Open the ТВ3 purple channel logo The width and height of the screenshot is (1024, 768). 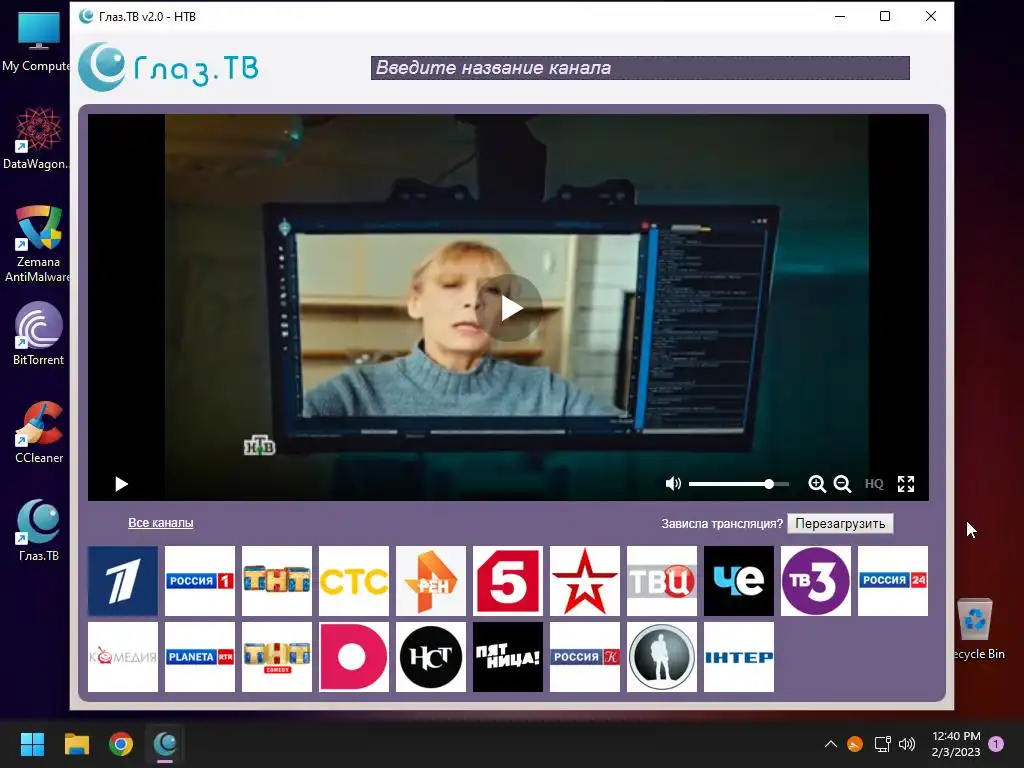click(x=816, y=581)
